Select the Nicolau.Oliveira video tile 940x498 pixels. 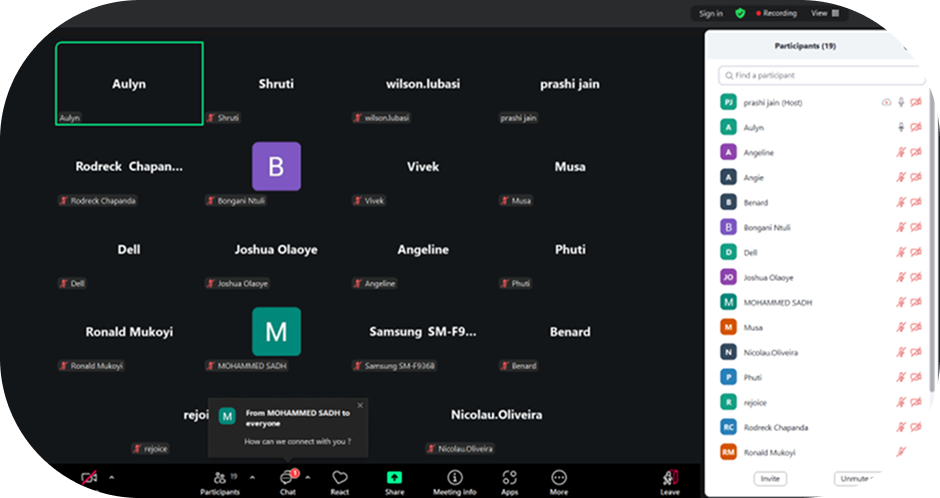click(497, 415)
